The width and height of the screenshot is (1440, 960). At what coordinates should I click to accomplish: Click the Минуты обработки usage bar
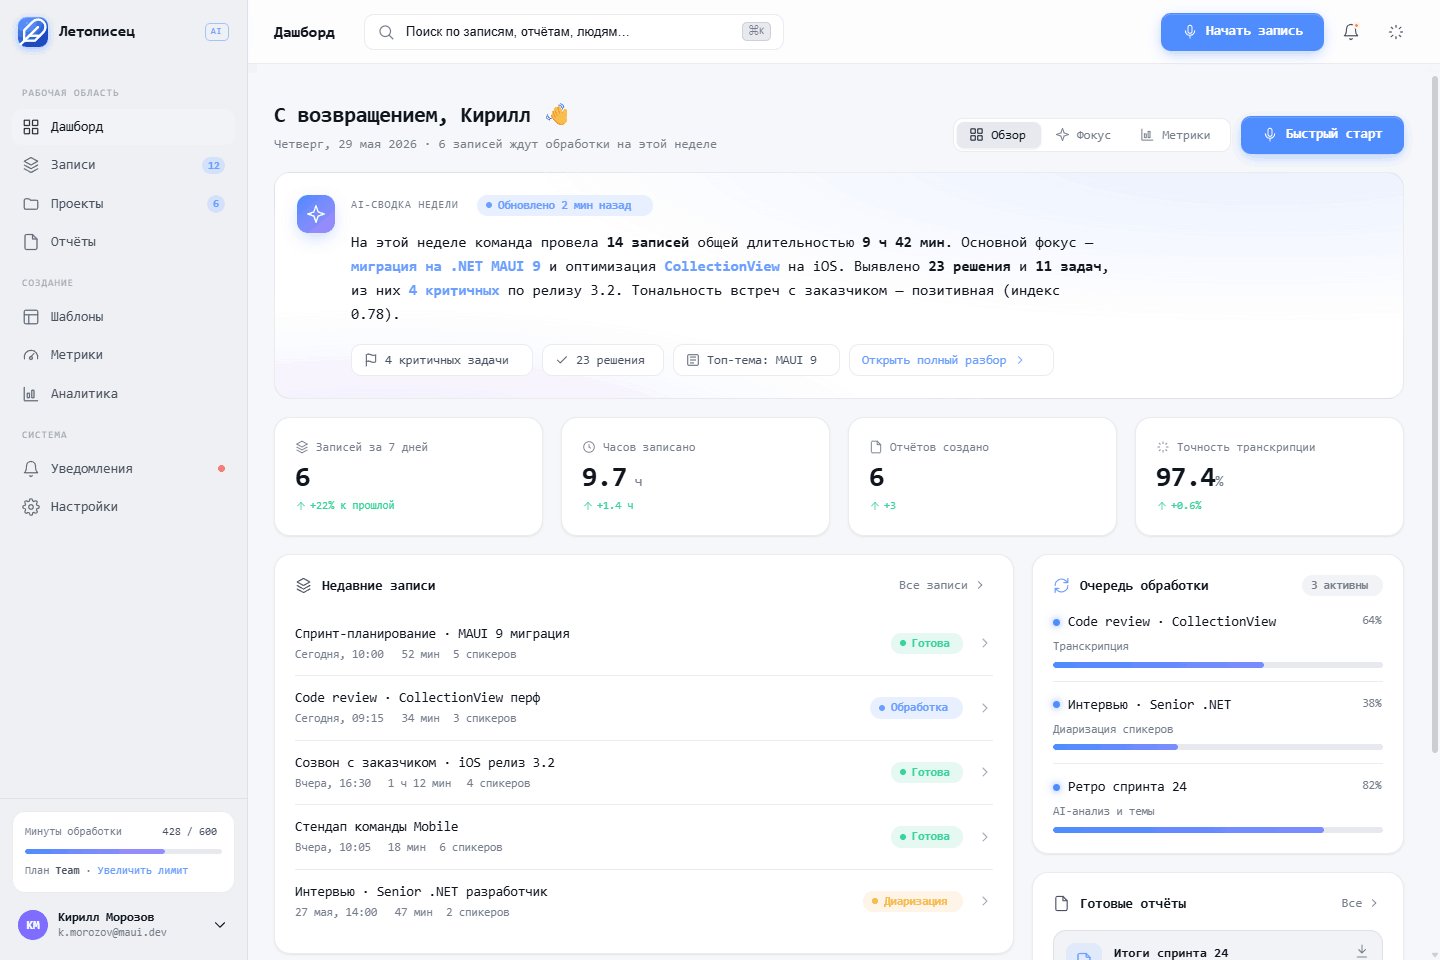coord(123,851)
